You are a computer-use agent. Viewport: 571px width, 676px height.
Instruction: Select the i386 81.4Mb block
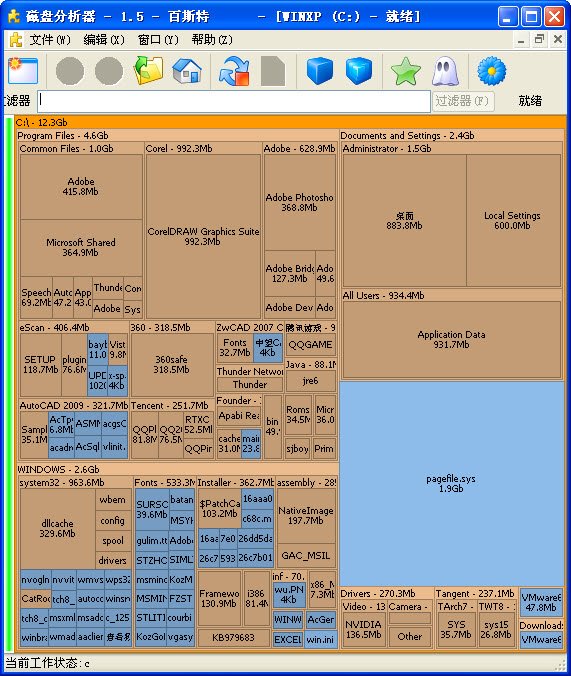[x=257, y=598]
